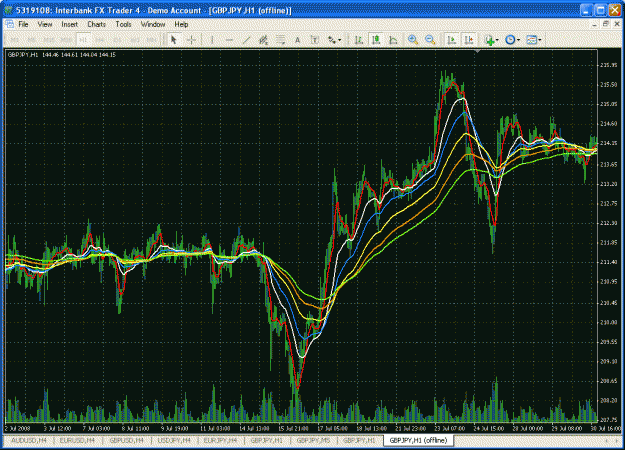The width and height of the screenshot is (625, 450).
Task: Toggle Candlesticks chart mode
Action: pyautogui.click(x=376, y=40)
